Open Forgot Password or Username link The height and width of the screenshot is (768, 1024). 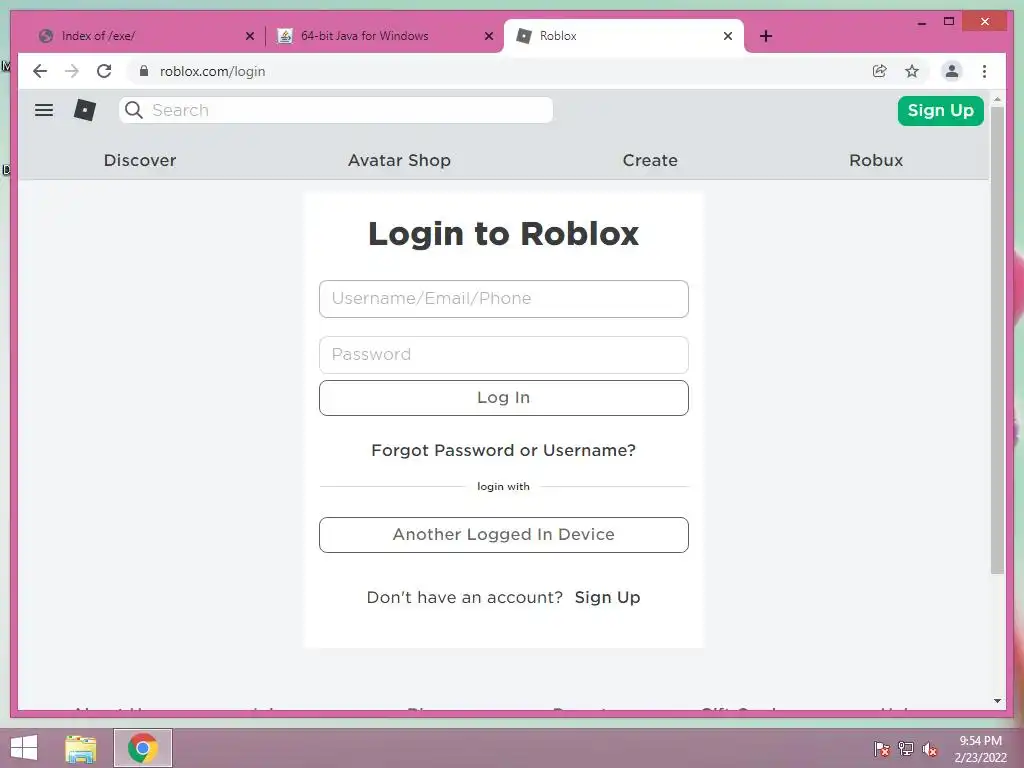504,451
